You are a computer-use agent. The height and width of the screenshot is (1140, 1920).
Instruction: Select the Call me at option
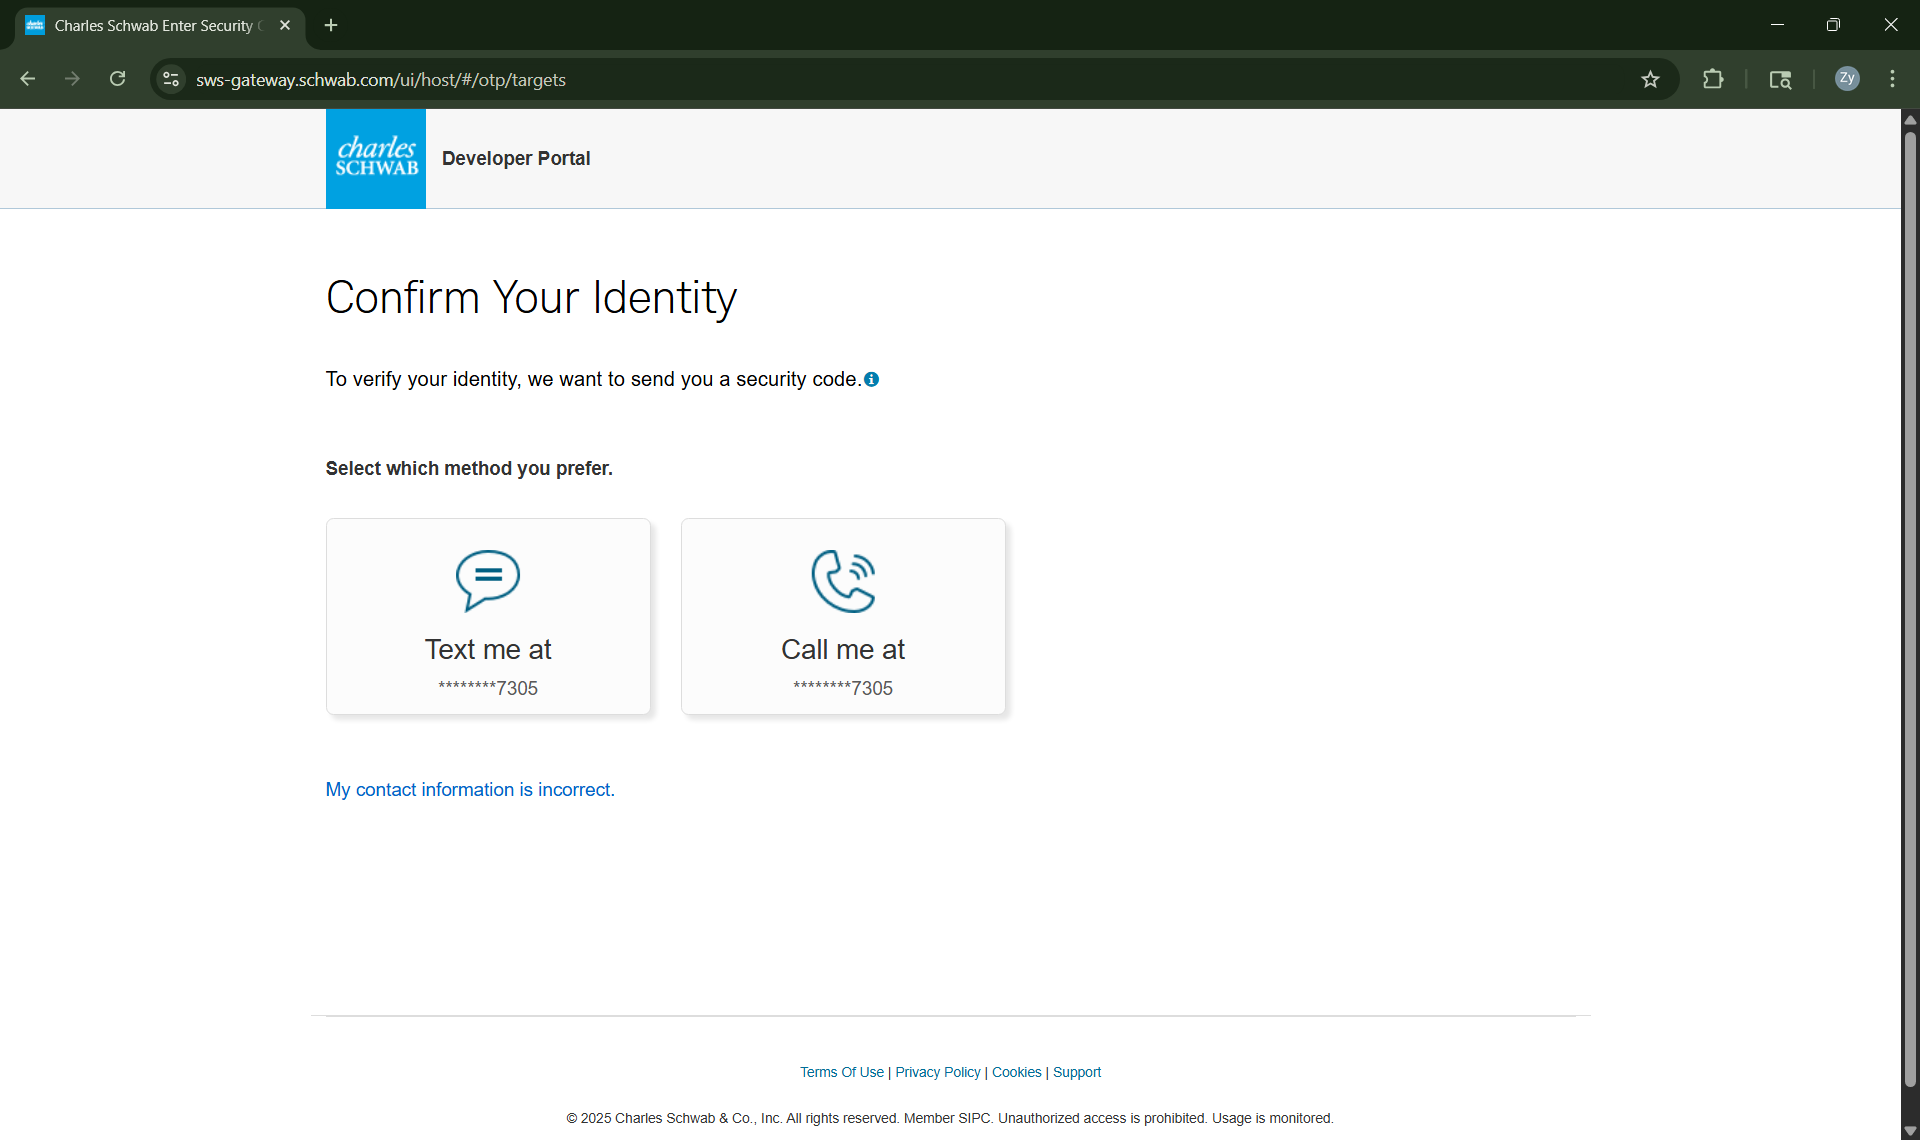843,616
